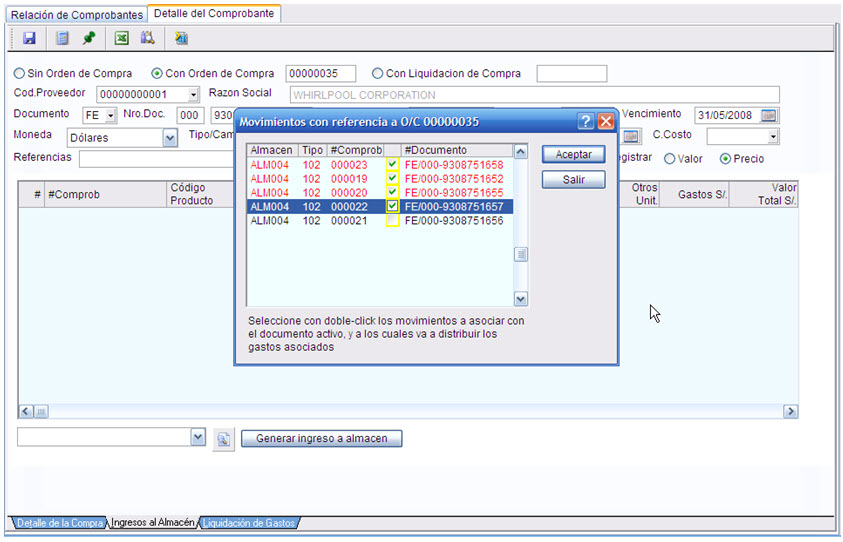
Task: Click Generar ingreso a almacen button
Action: coord(321,439)
